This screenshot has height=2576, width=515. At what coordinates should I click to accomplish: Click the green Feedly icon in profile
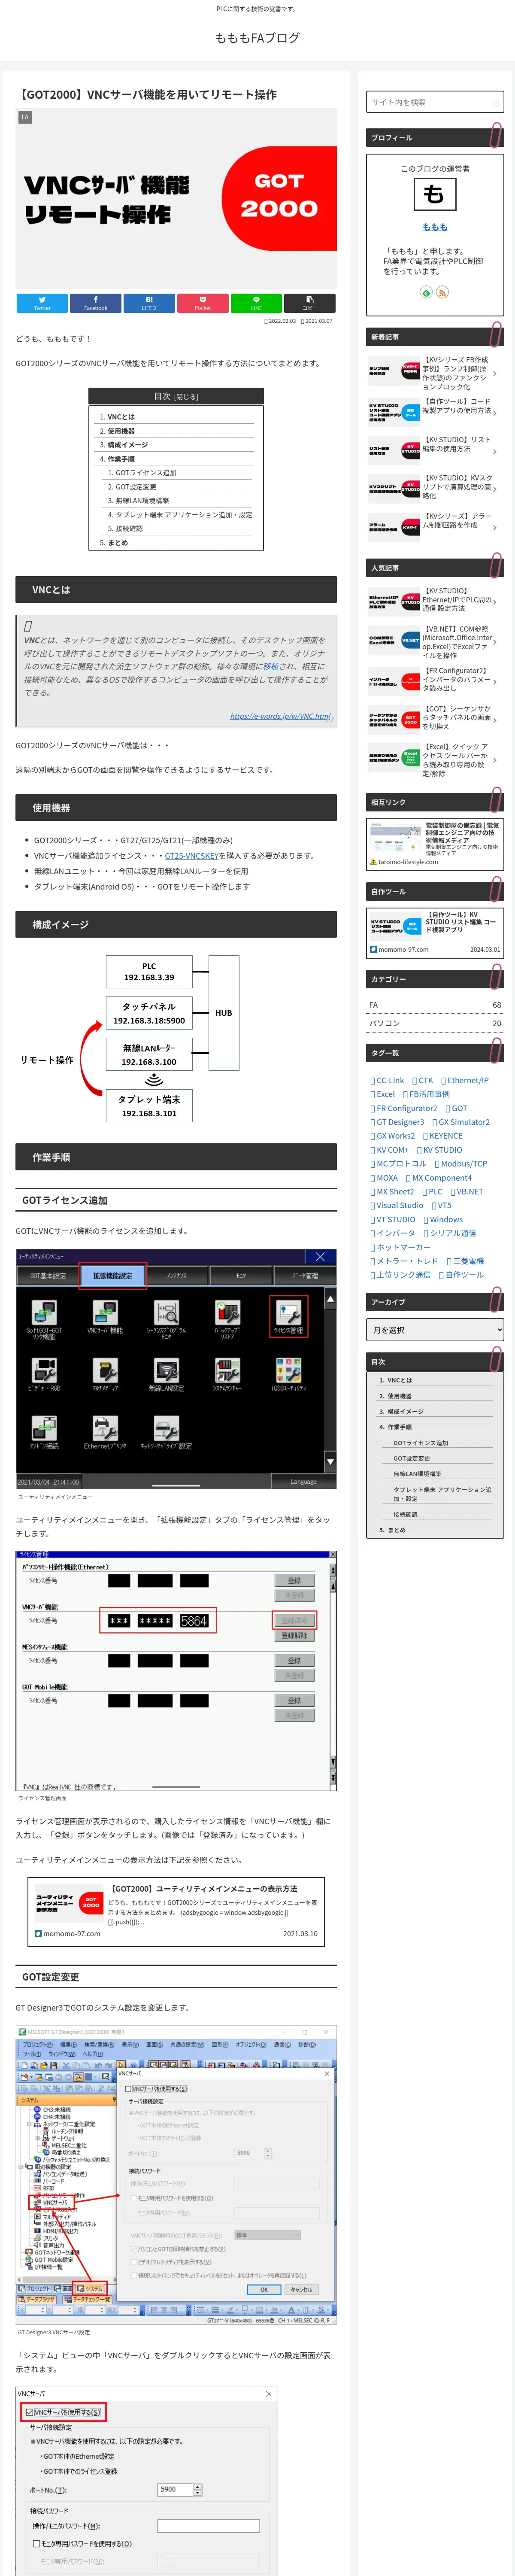[x=426, y=292]
